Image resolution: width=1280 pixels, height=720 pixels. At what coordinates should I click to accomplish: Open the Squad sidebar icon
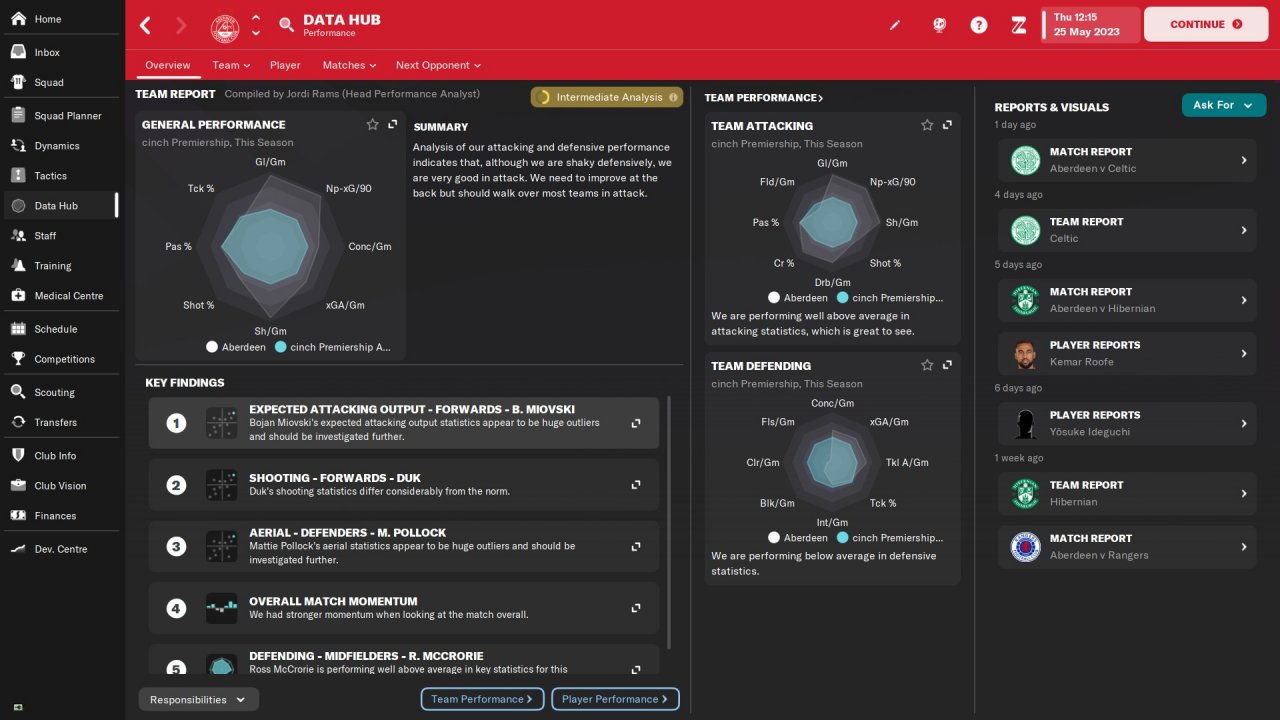coord(18,82)
